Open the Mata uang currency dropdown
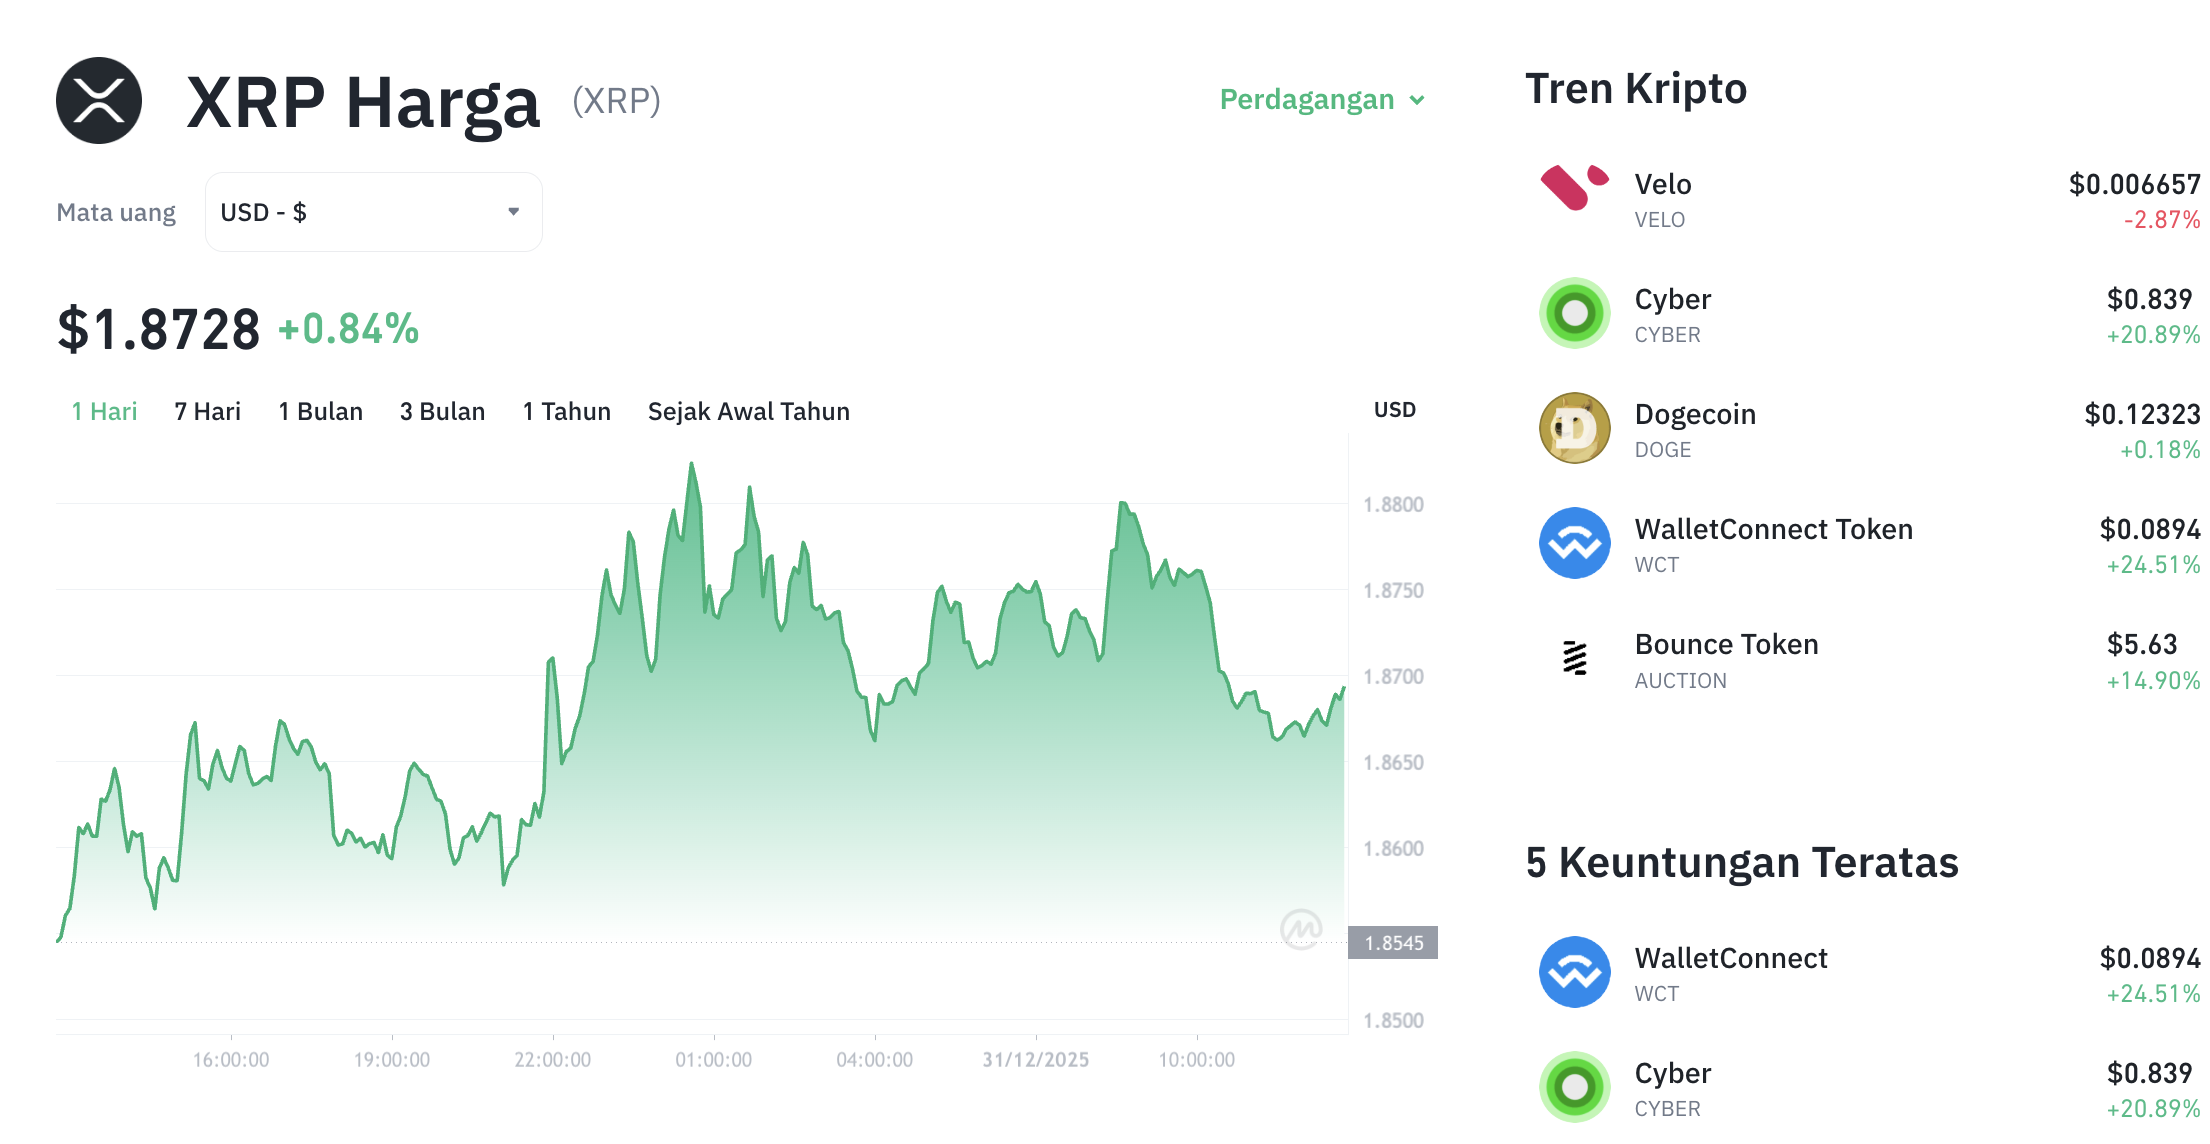Image resolution: width=2210 pixels, height=1144 pixels. coord(372,211)
